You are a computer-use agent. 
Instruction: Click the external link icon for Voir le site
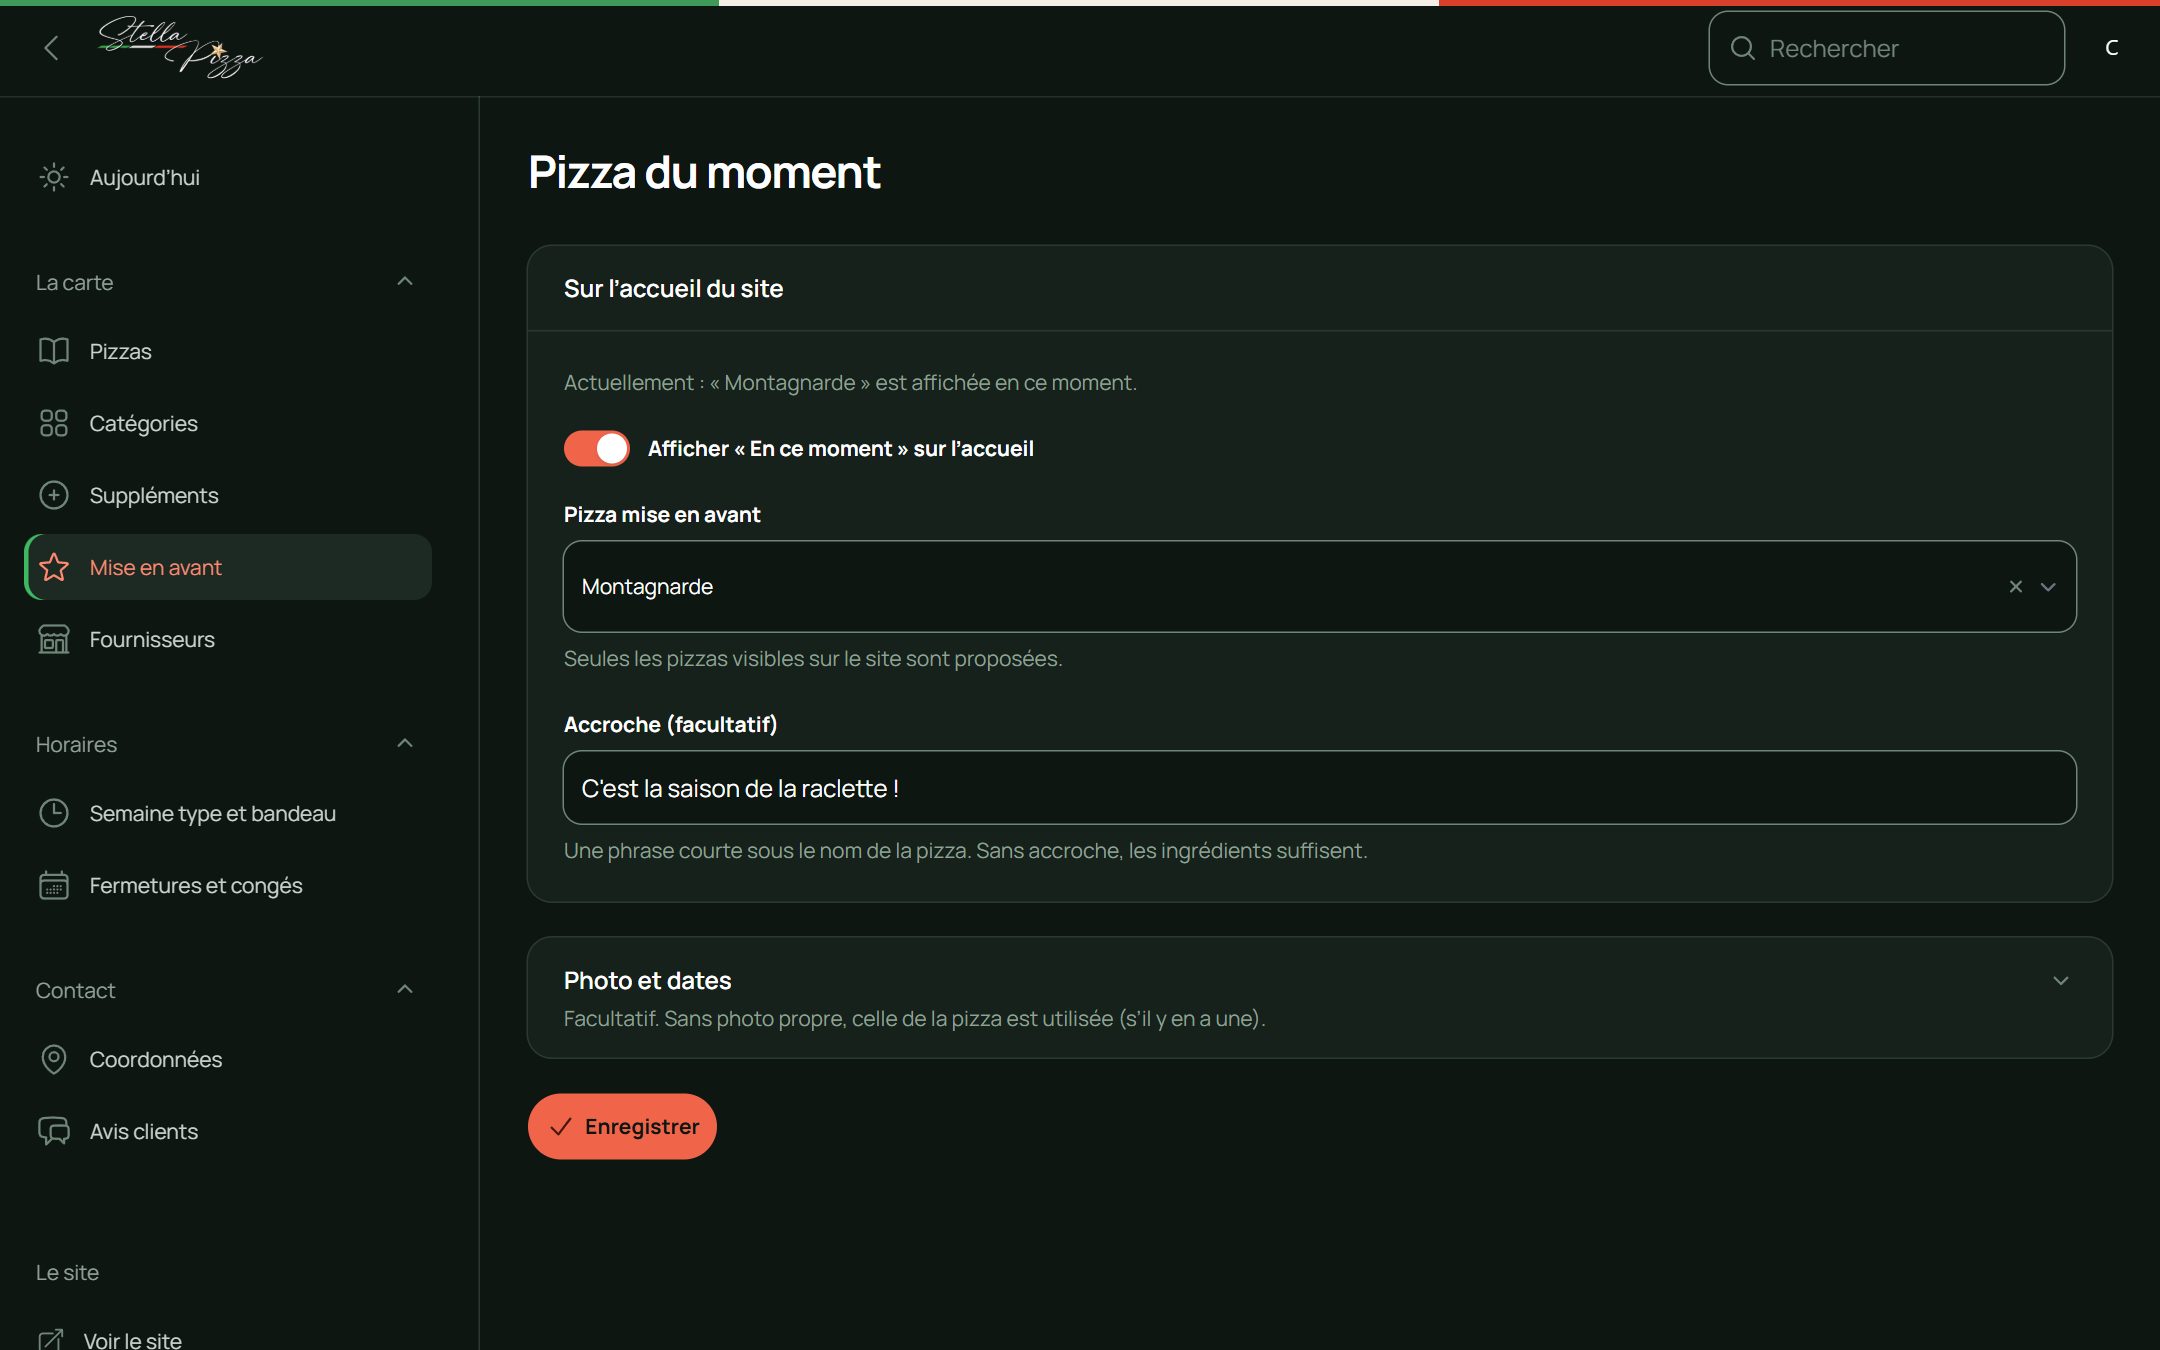coord(50,1340)
